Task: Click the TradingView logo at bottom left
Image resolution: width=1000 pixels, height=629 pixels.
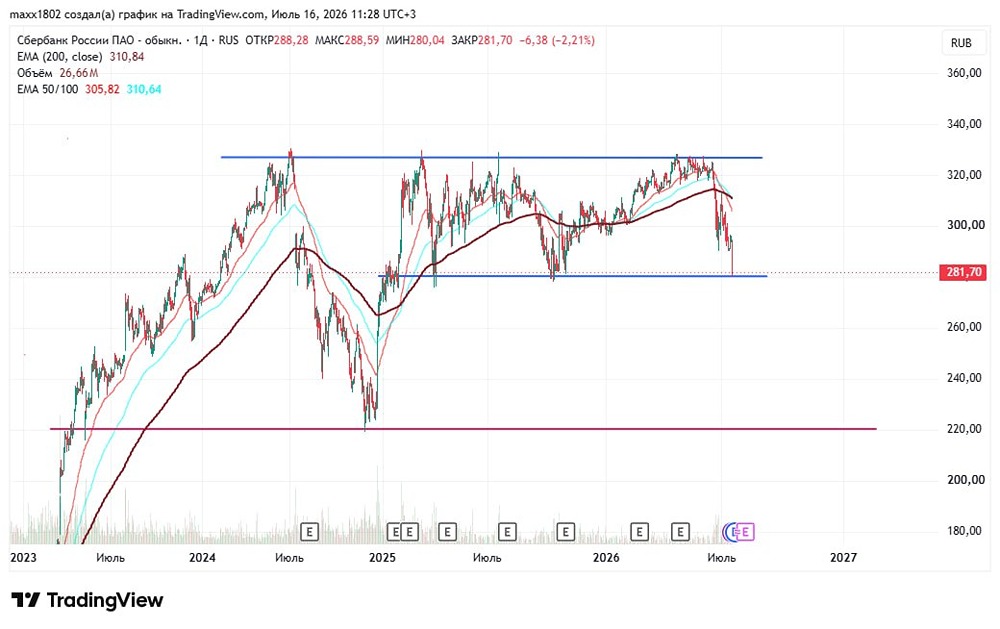Action: 87,600
